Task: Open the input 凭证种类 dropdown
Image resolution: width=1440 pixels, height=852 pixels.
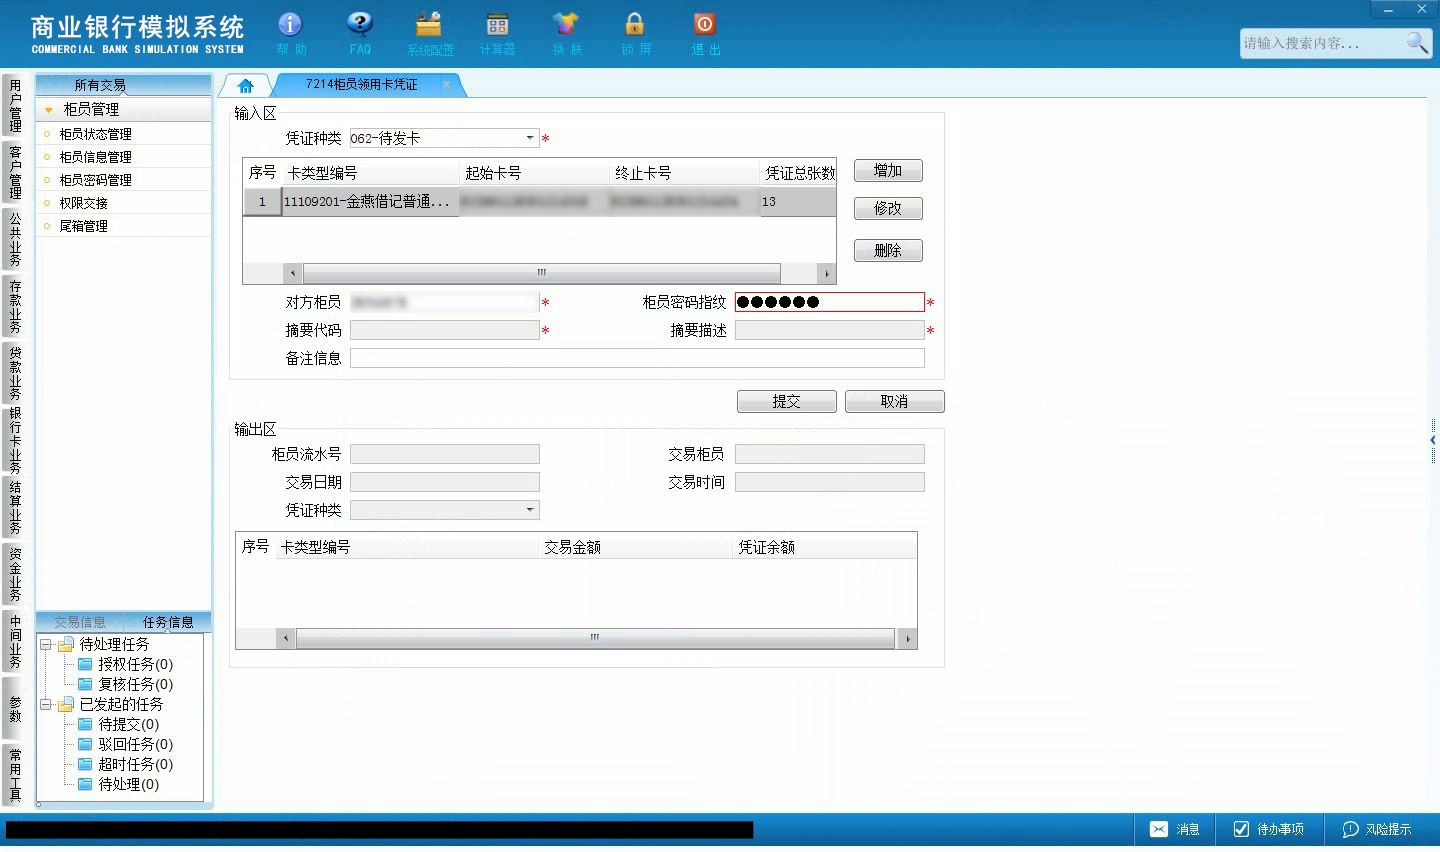Action: [x=530, y=138]
